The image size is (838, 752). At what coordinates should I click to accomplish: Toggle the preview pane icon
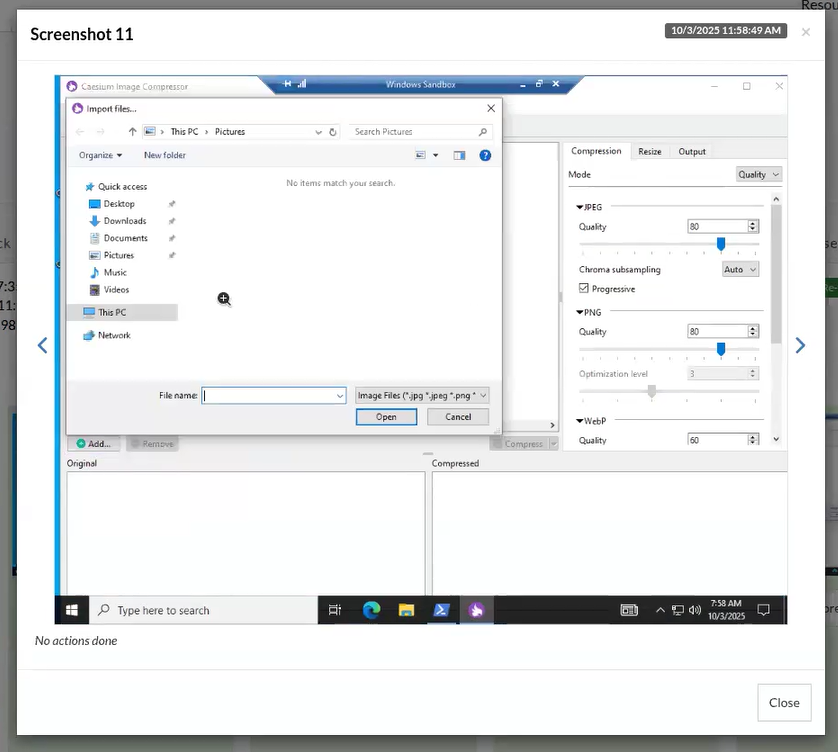[459, 155]
